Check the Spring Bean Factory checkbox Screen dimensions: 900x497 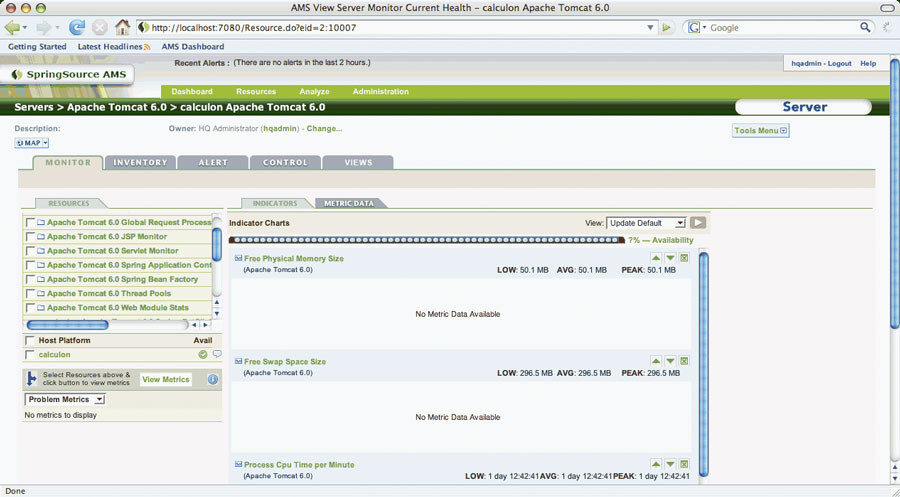pyautogui.click(x=30, y=279)
